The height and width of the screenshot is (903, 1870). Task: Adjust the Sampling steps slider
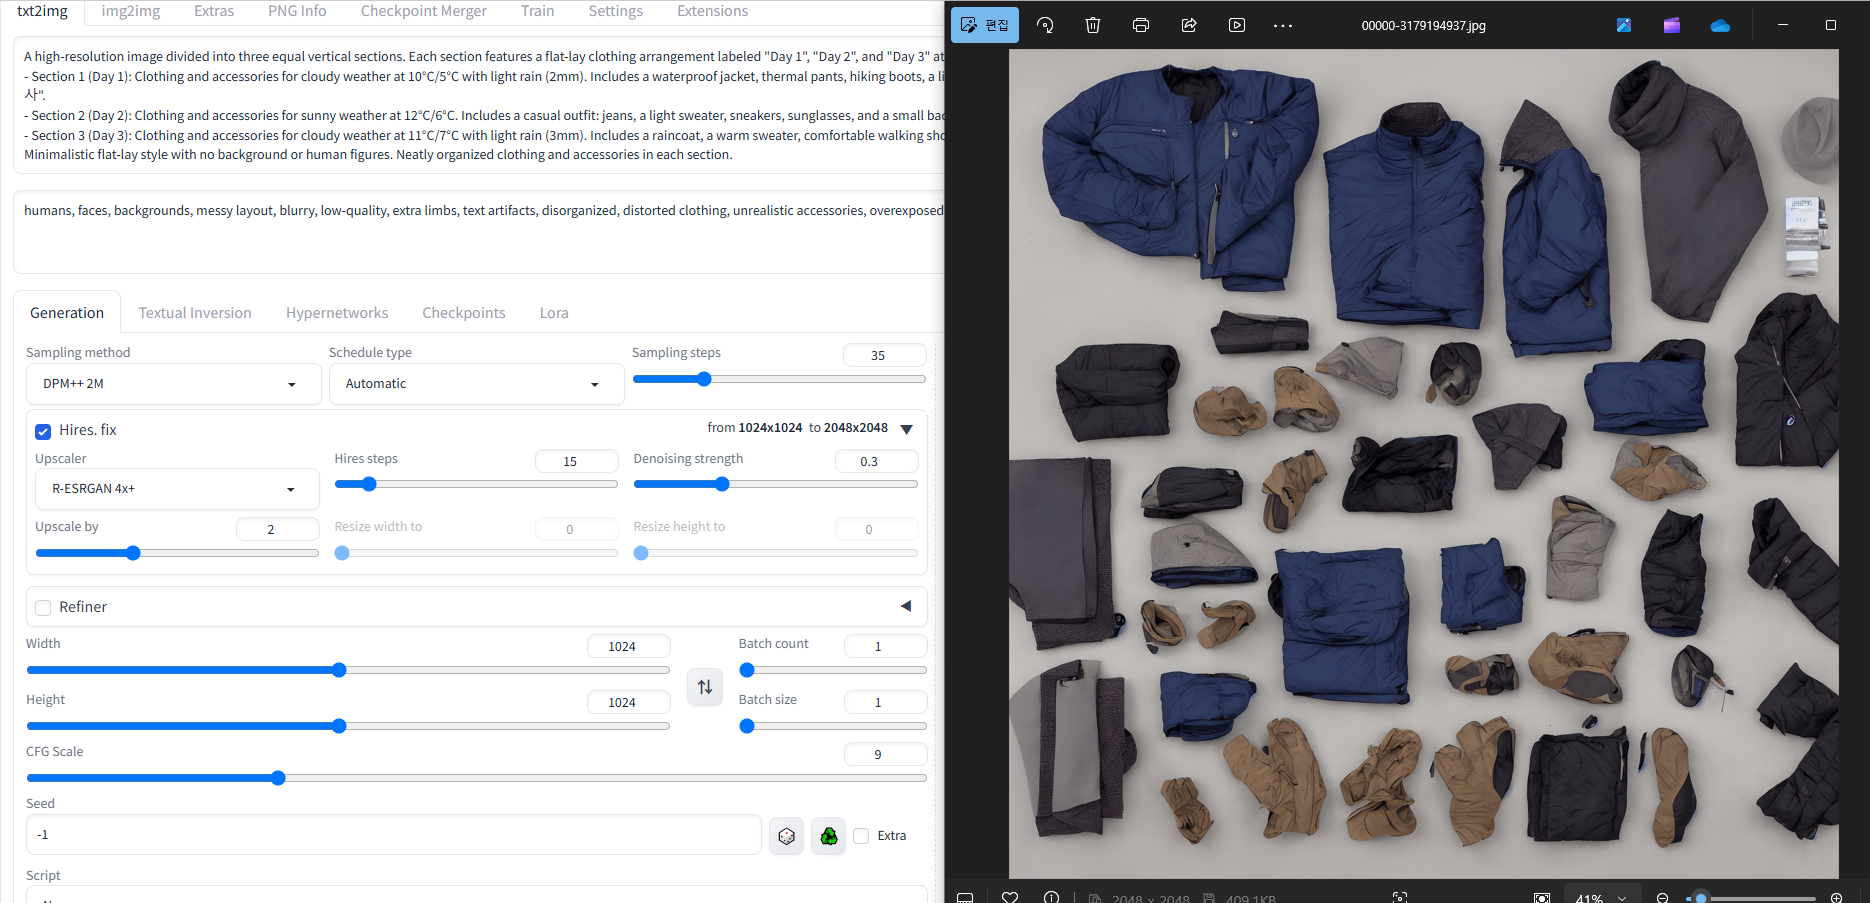pyautogui.click(x=779, y=379)
